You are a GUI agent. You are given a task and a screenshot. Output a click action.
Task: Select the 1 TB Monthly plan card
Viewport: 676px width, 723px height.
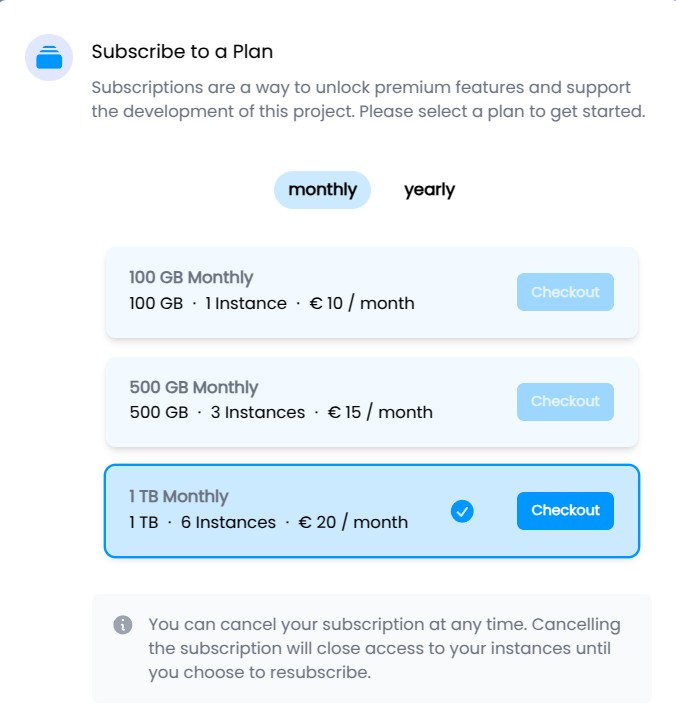point(300,510)
